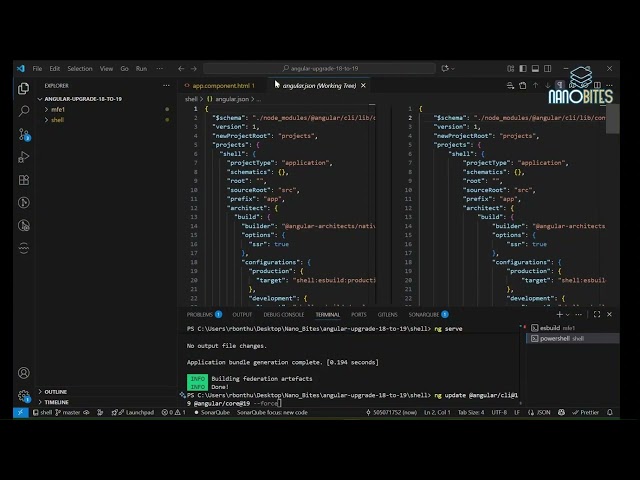Open the SonarQube view in activity bar
The width and height of the screenshot is (640, 480).
(x=24, y=248)
